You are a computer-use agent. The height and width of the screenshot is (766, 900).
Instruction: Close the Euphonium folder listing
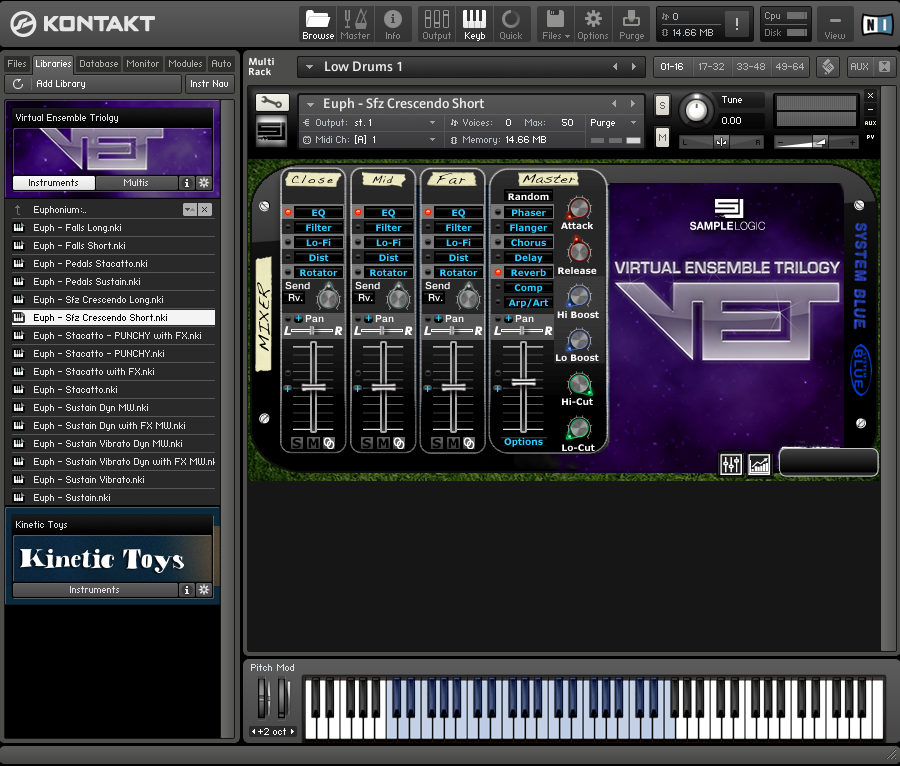tap(205, 209)
